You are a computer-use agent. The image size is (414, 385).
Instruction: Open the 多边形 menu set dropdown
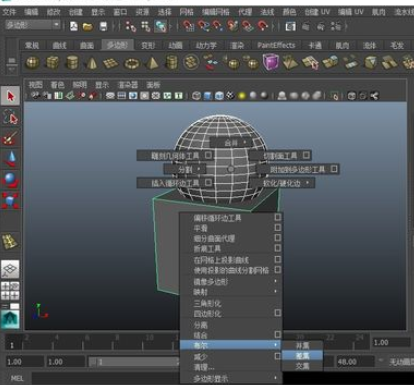(x=33, y=25)
